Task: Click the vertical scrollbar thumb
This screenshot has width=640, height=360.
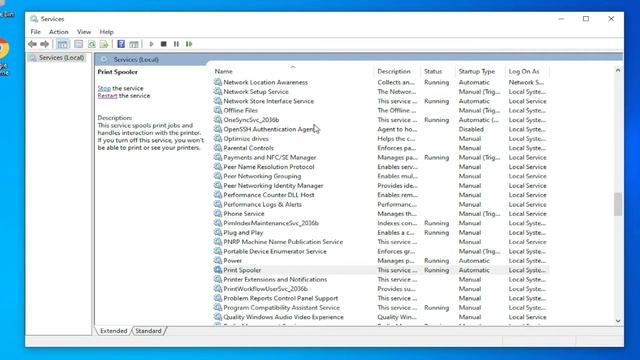Action: (x=618, y=204)
